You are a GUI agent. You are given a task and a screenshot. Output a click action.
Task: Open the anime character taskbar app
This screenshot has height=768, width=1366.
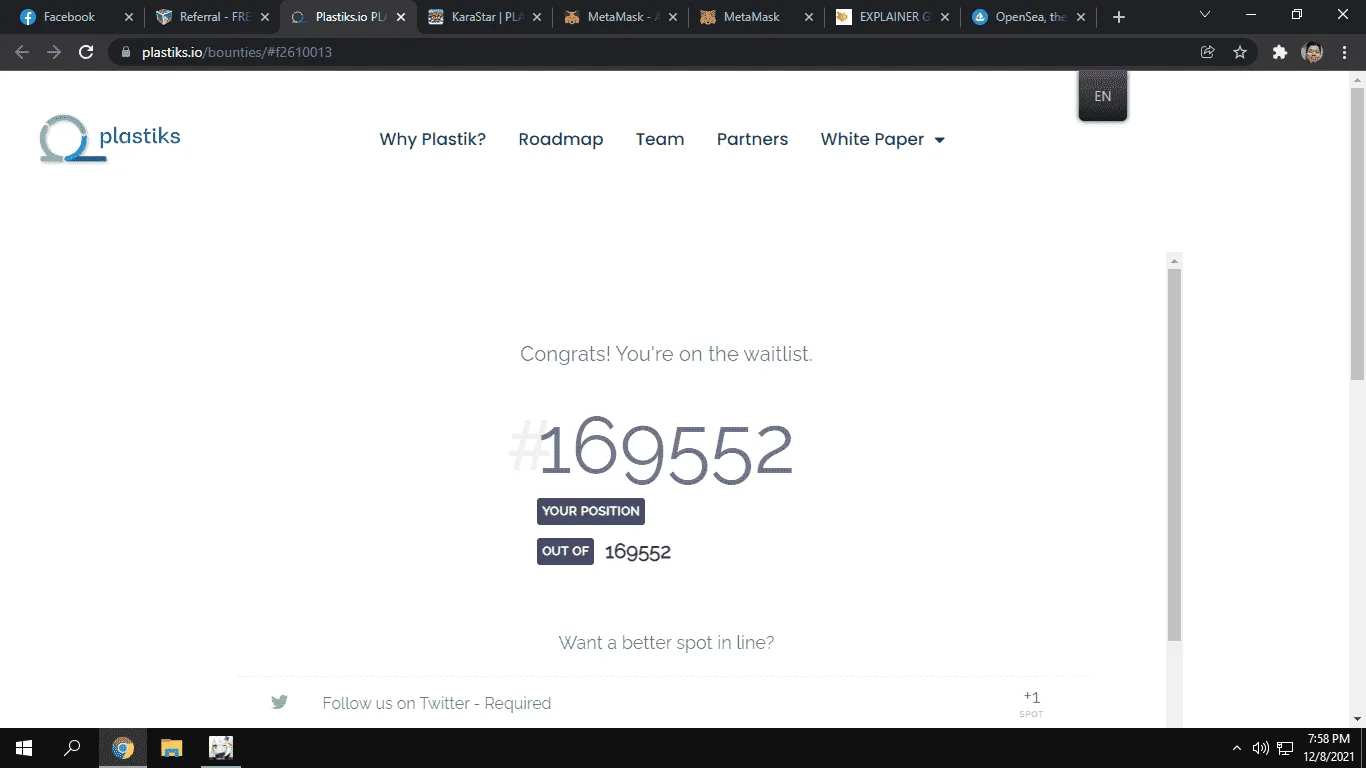[x=221, y=748]
